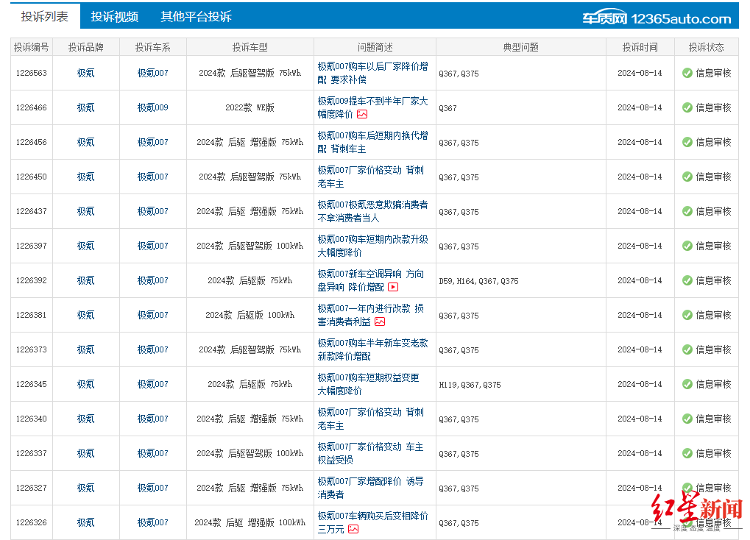Click green check status icon for complaint 1226437
750x540 pixels.
[x=687, y=211]
